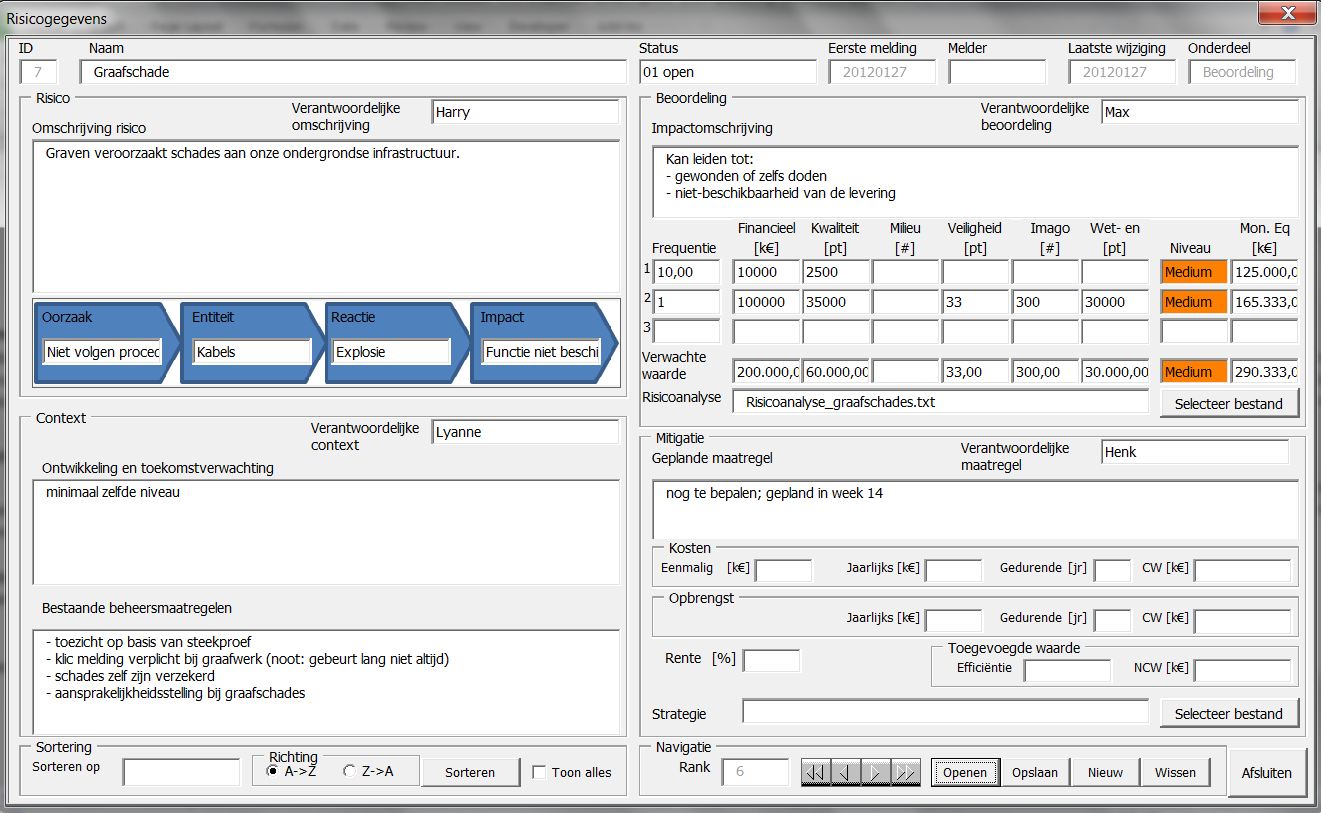The image size is (1321, 813).
Task: Click row 1 Financieel field '10000'
Action: pos(766,272)
